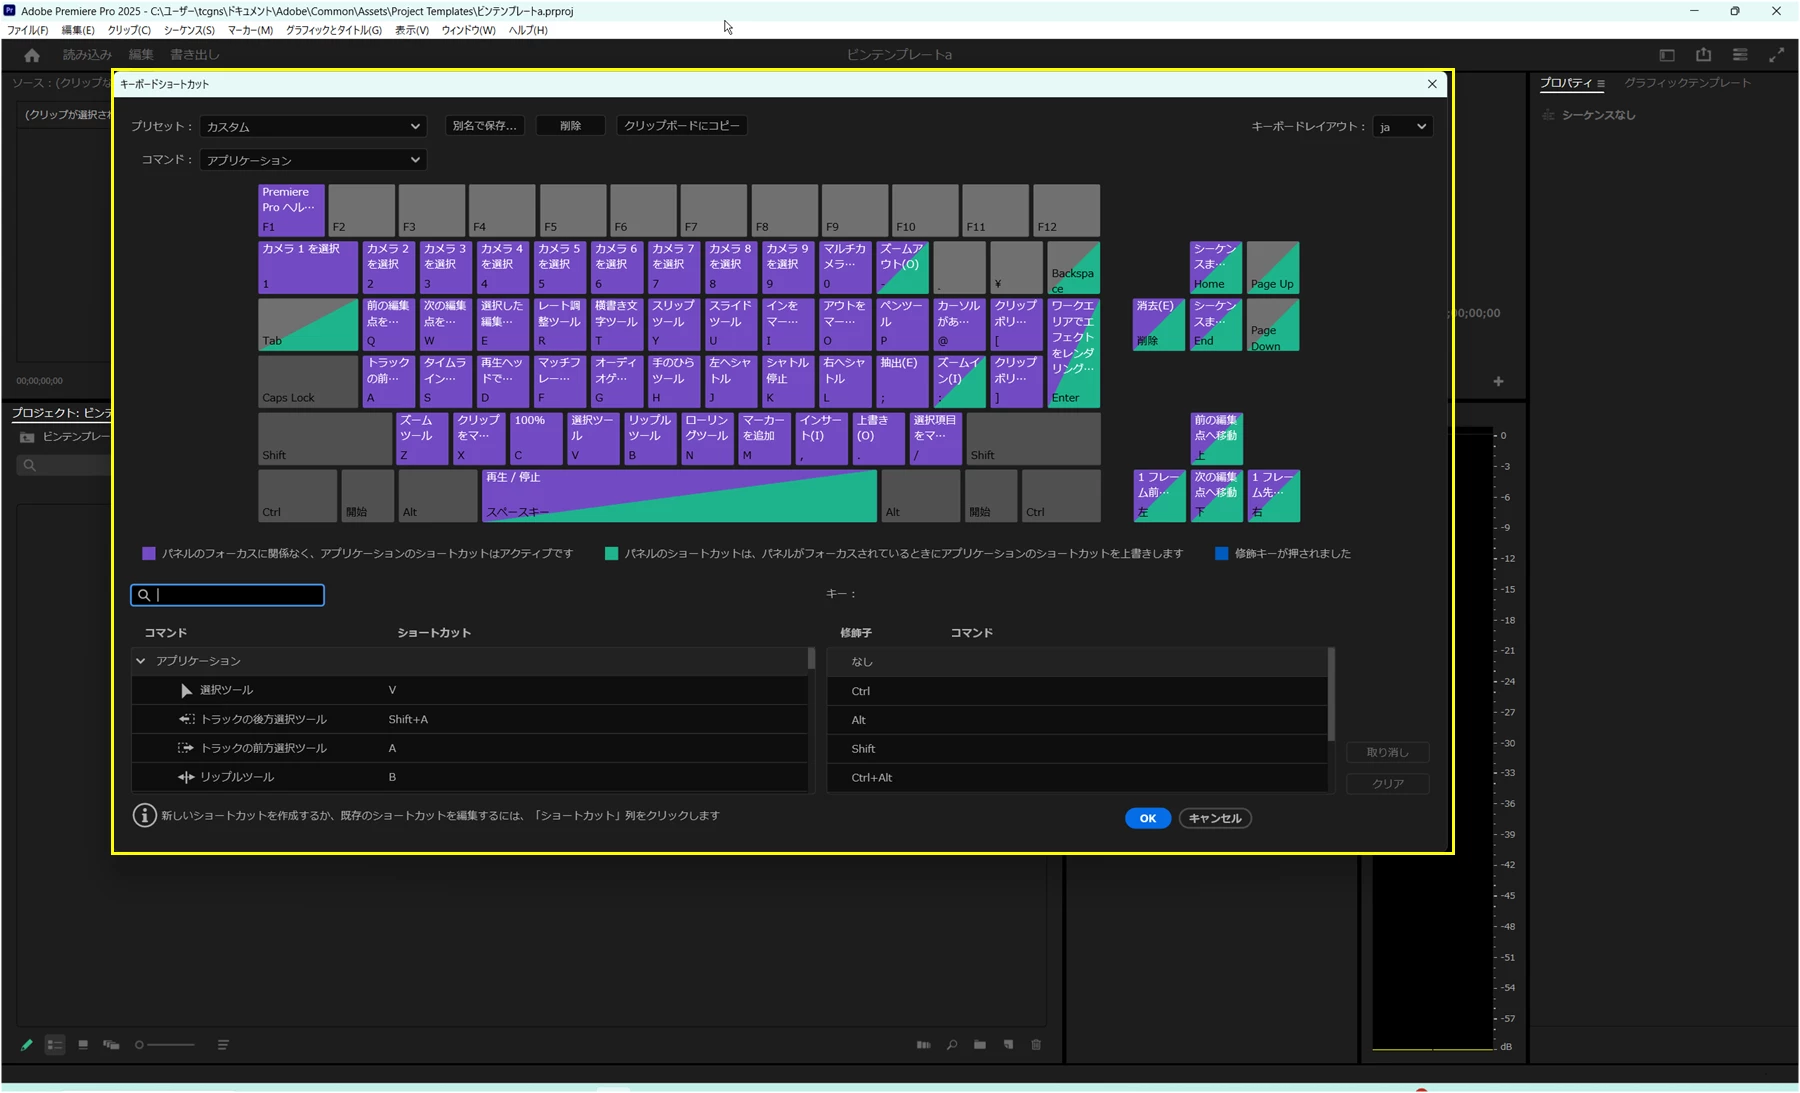Click the クリア button
Image resolution: width=1800 pixels, height=1093 pixels.
click(1388, 784)
